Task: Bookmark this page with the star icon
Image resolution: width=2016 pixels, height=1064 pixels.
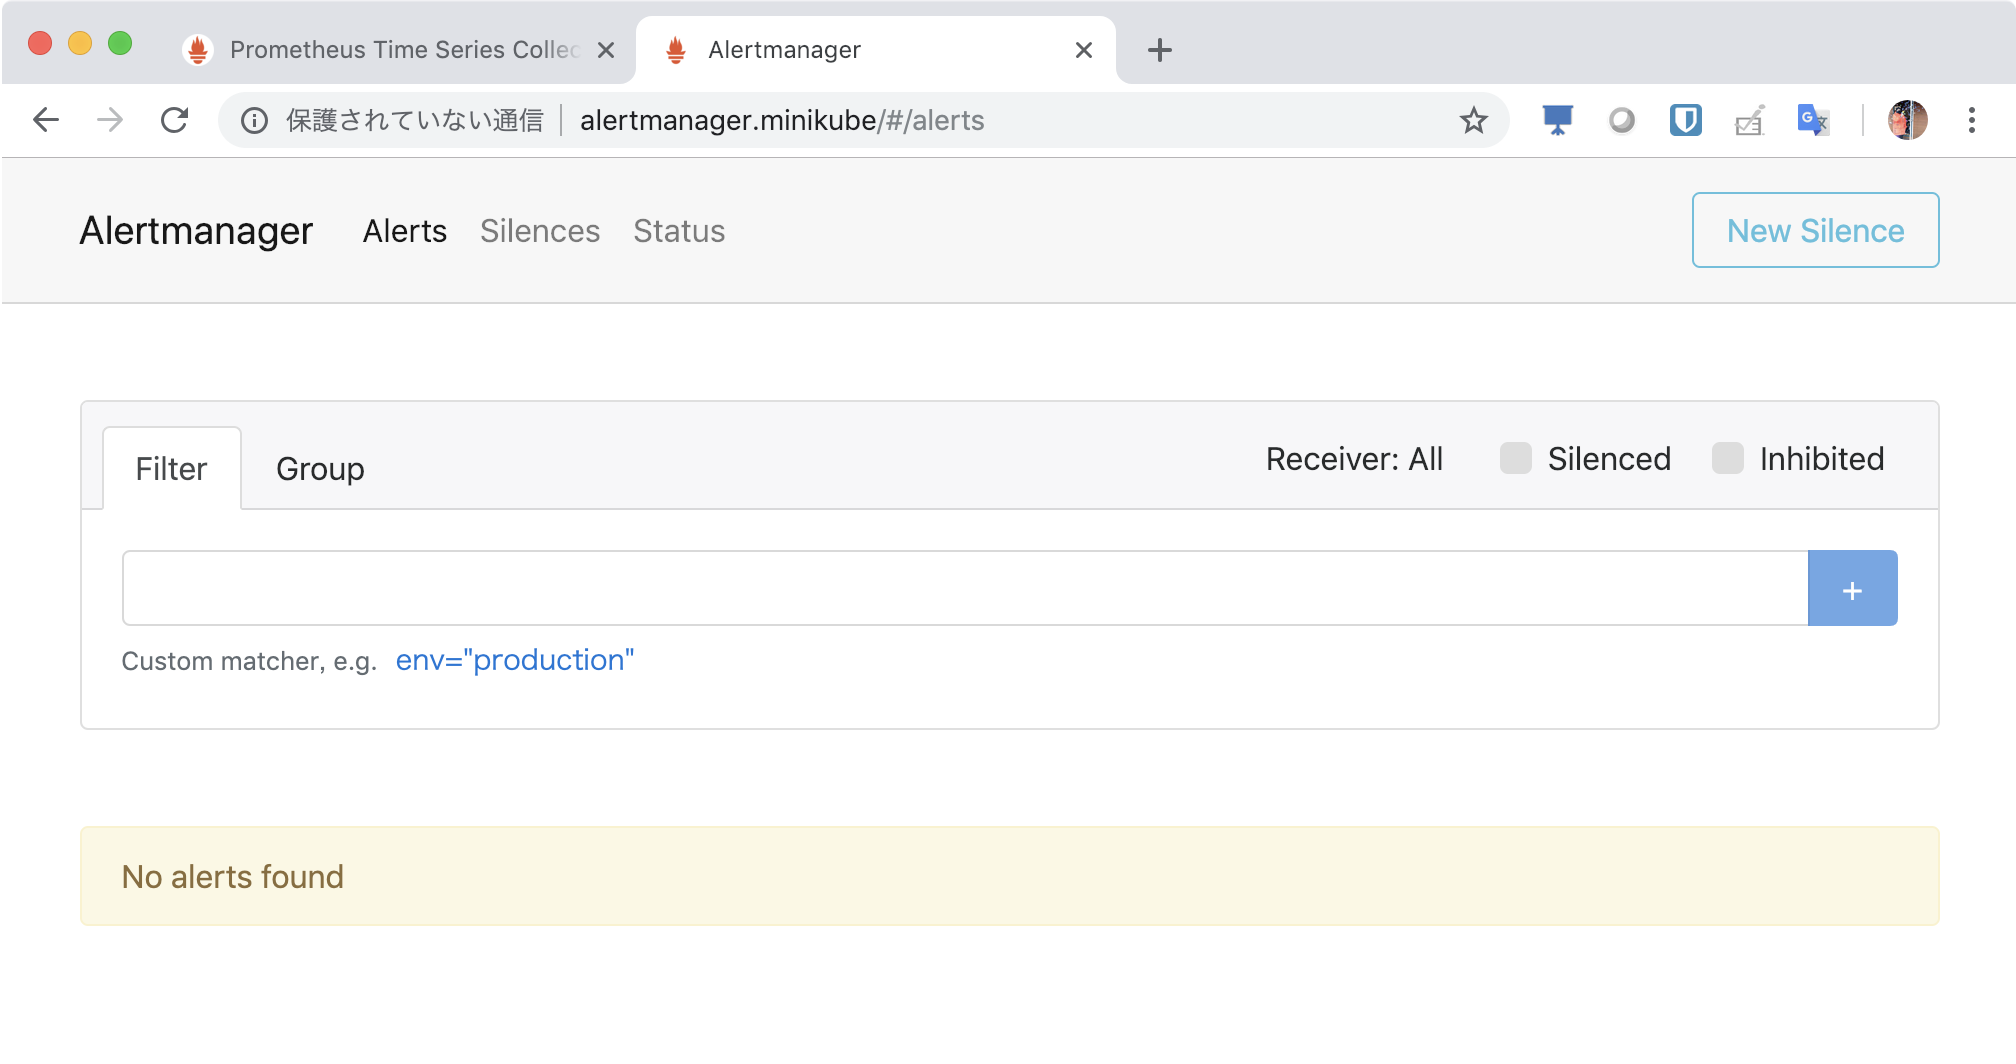Action: (x=1473, y=121)
